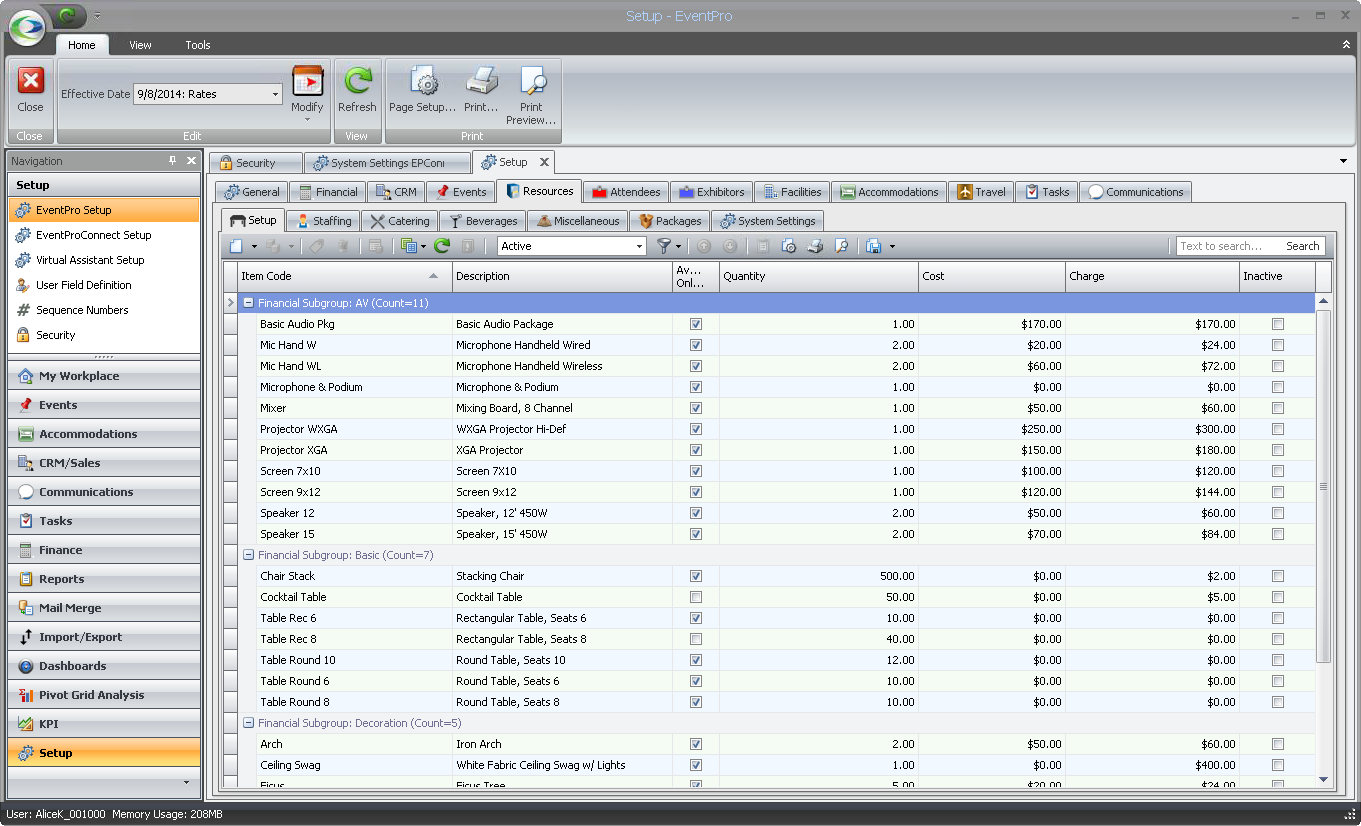The height and width of the screenshot is (826, 1361).
Task: Switch to the System Settings EPConnect document tab
Action: pos(387,163)
